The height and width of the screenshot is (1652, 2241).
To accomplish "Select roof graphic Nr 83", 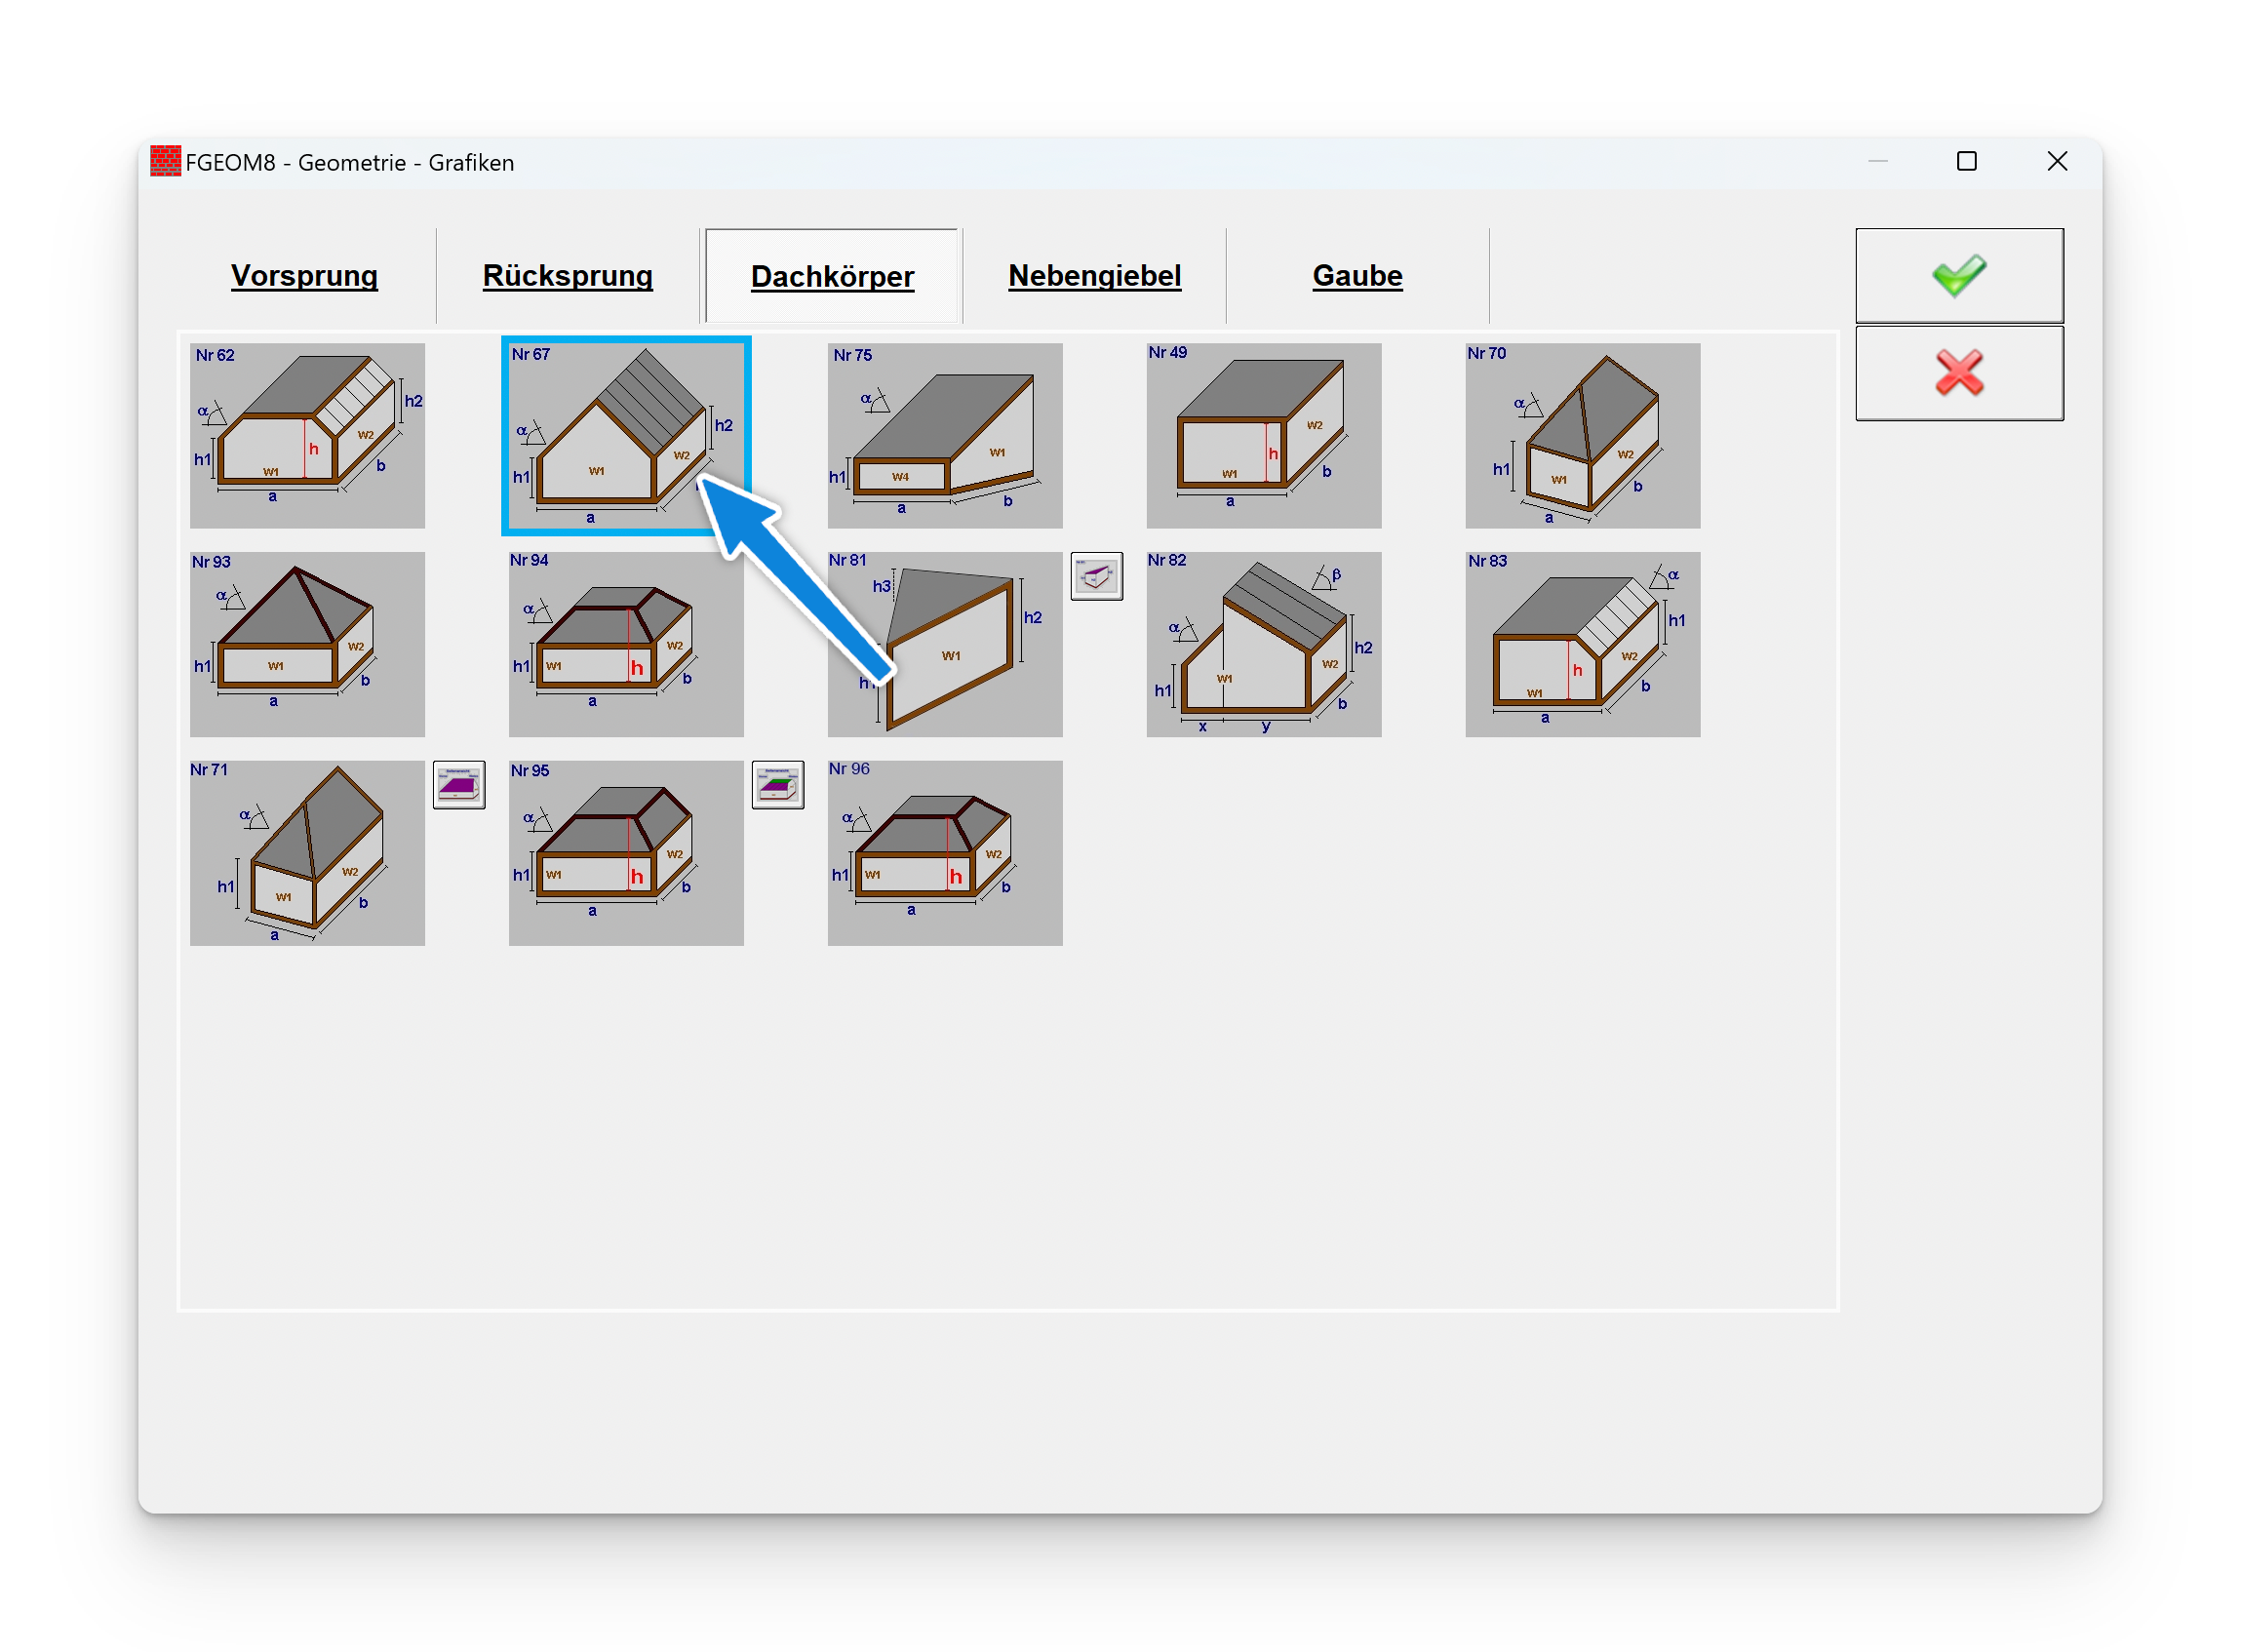I will [x=1582, y=644].
